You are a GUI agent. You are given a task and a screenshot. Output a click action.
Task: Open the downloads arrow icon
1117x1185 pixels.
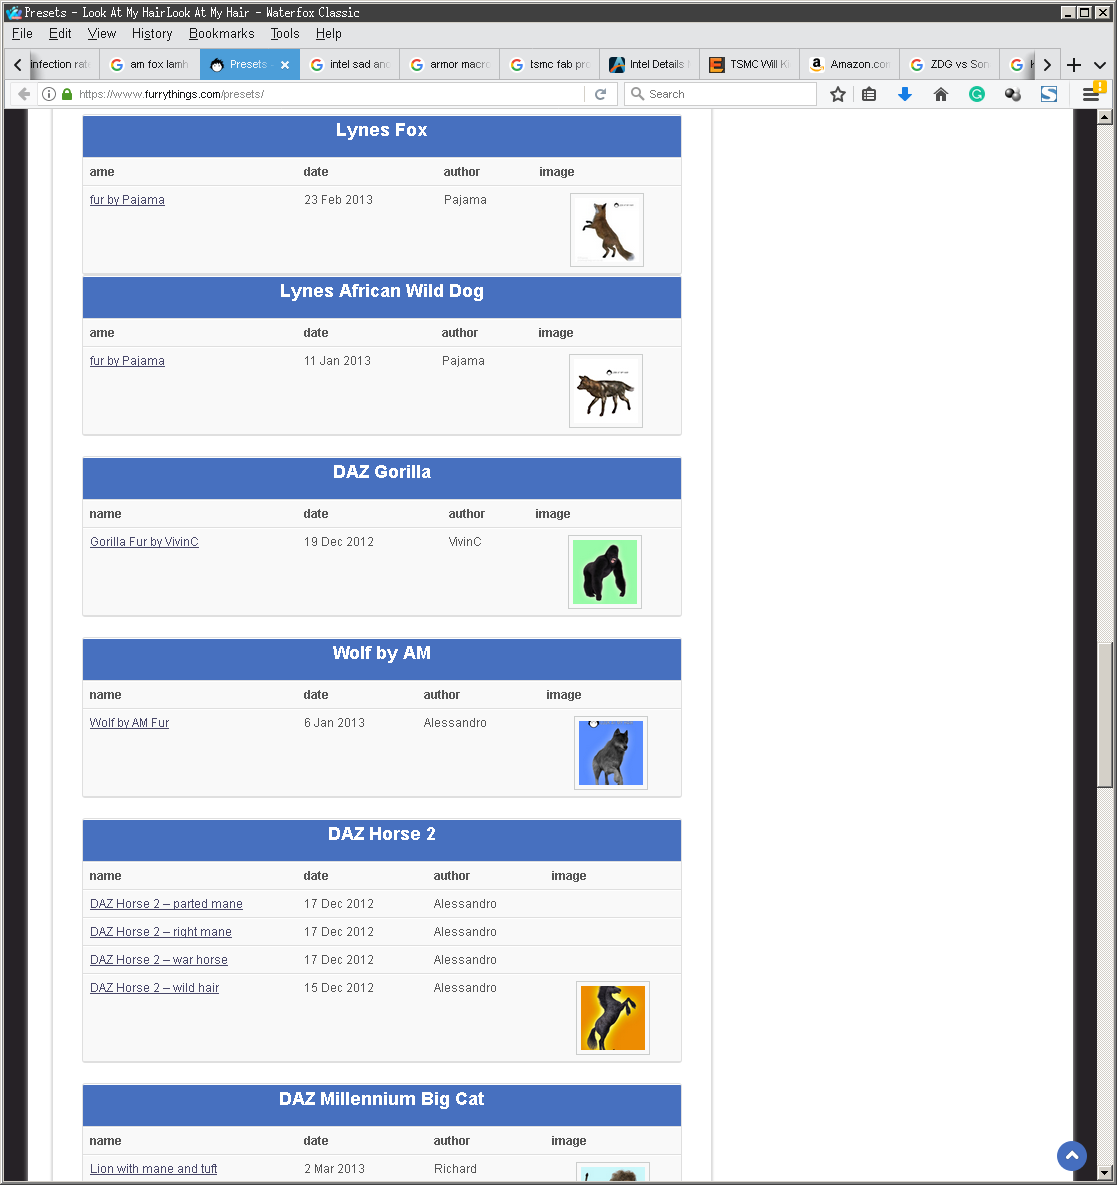pyautogui.click(x=905, y=94)
